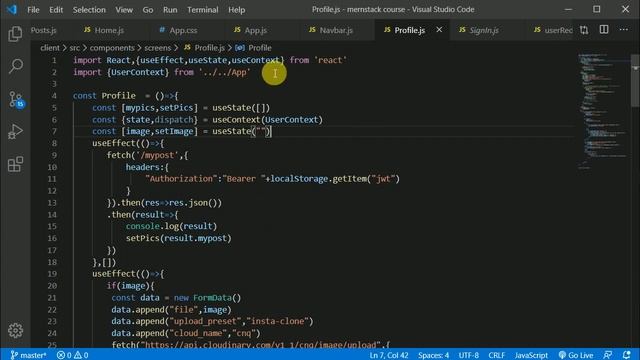The image size is (640, 360).
Task: Switch to the Home.js tab
Action: 109,30
